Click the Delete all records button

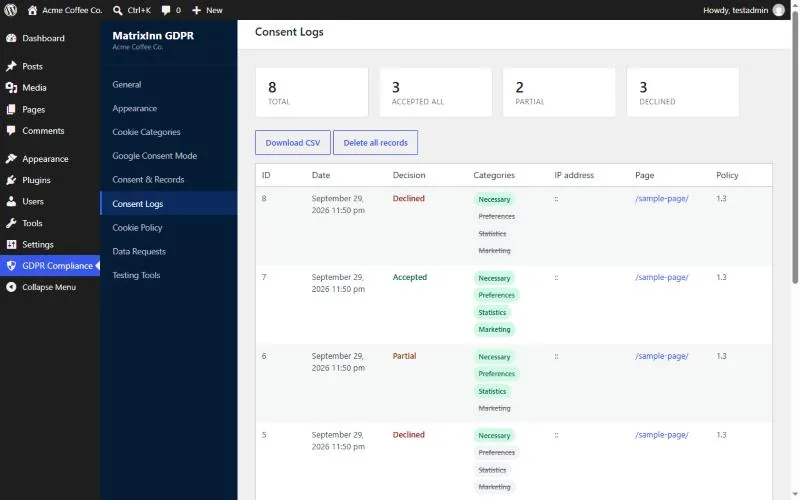tap(376, 142)
